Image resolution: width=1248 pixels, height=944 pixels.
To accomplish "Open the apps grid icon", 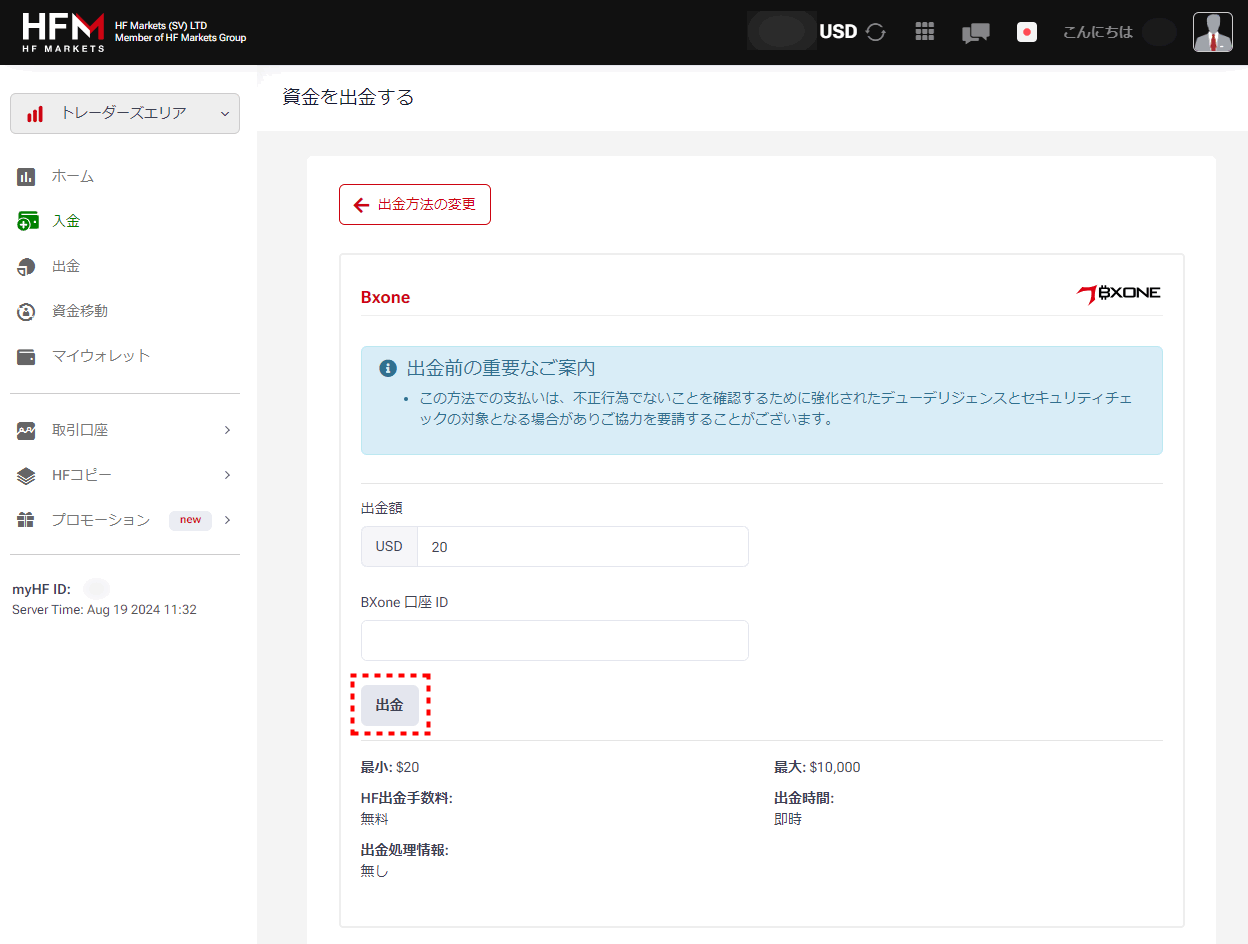I will [925, 32].
